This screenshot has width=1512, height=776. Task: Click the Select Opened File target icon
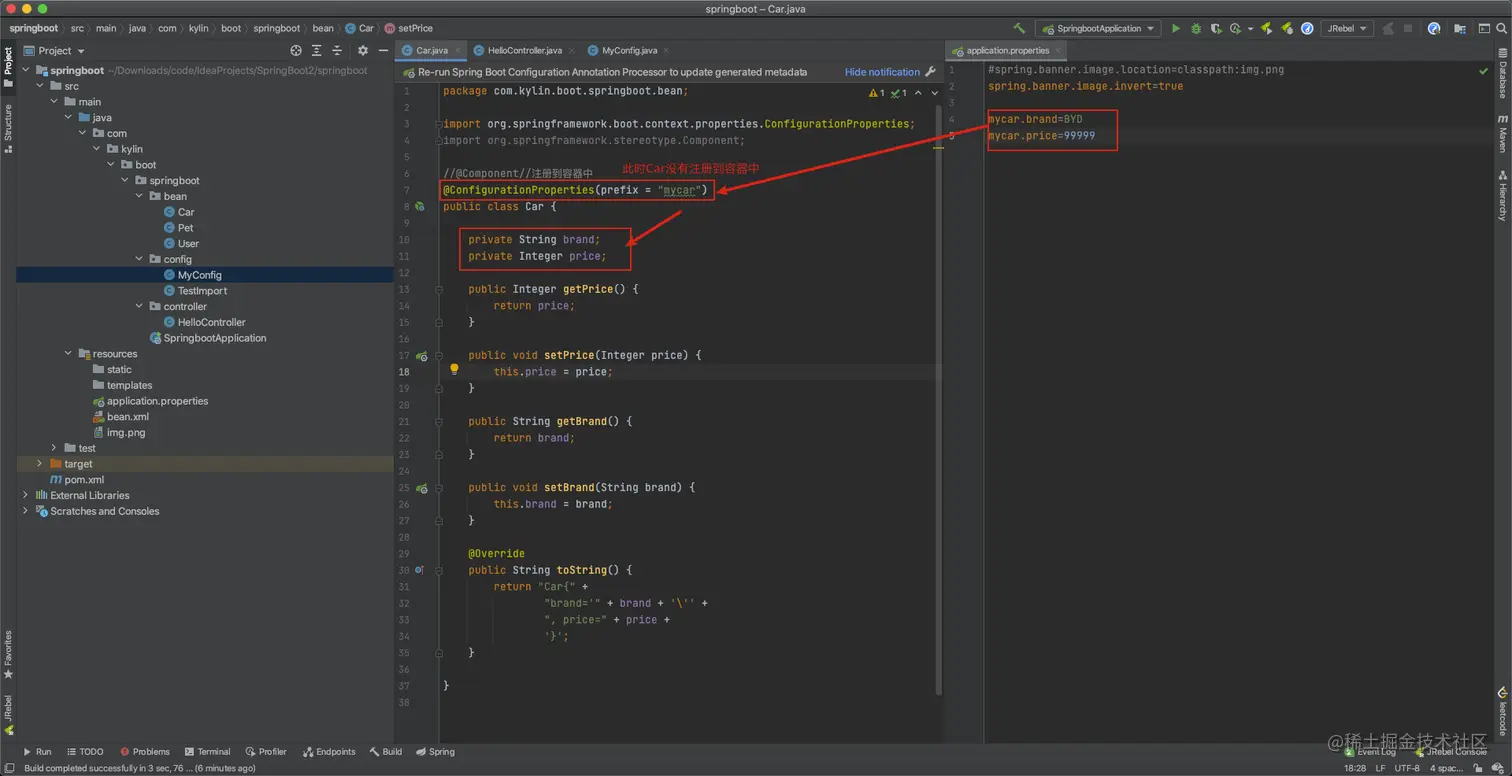coord(296,50)
